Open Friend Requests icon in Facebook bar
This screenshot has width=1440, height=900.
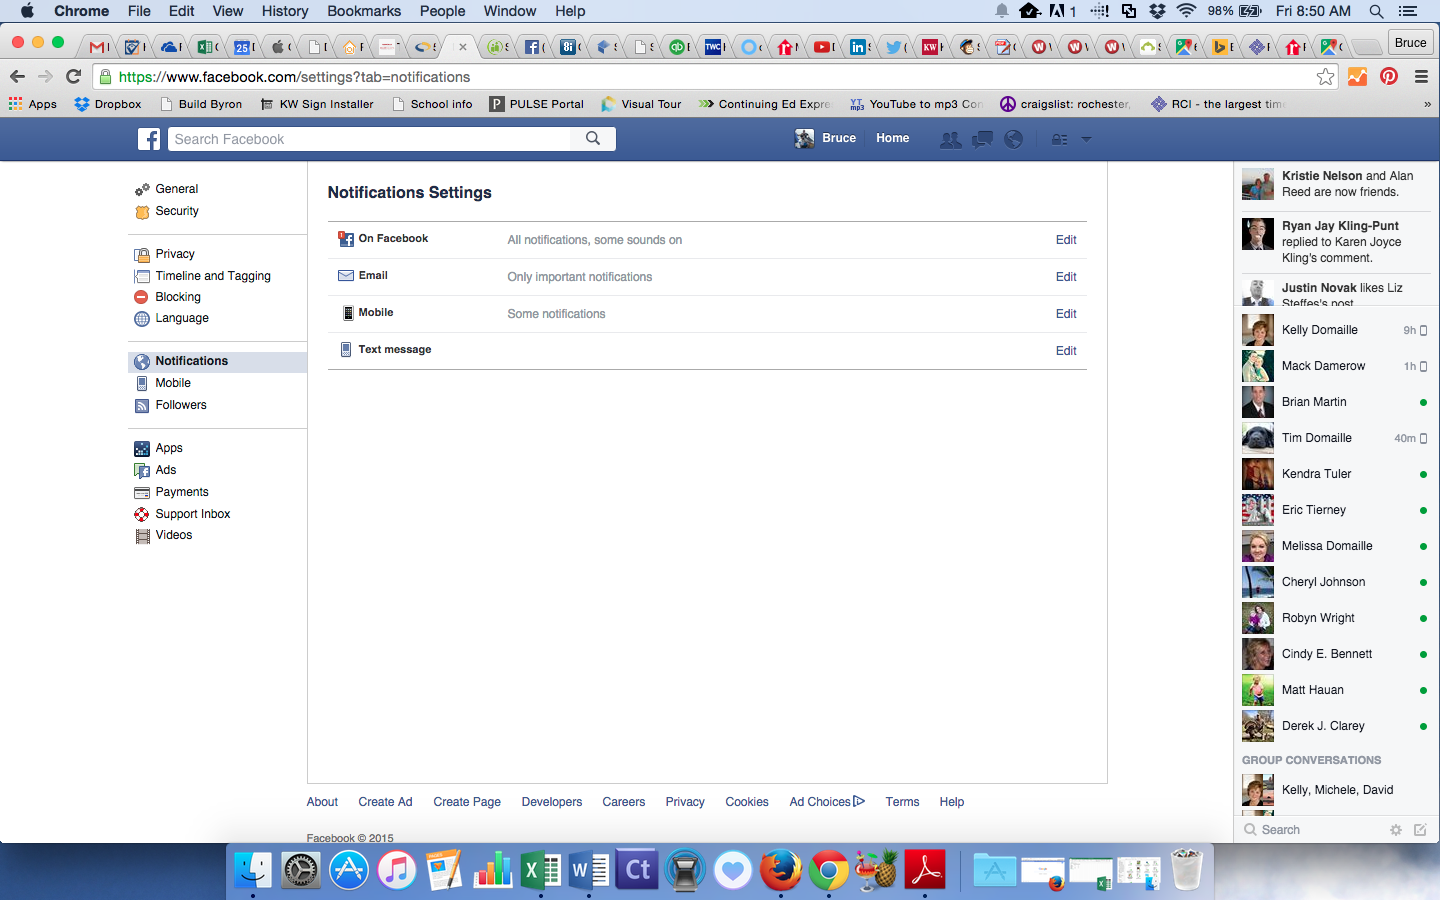(x=950, y=139)
